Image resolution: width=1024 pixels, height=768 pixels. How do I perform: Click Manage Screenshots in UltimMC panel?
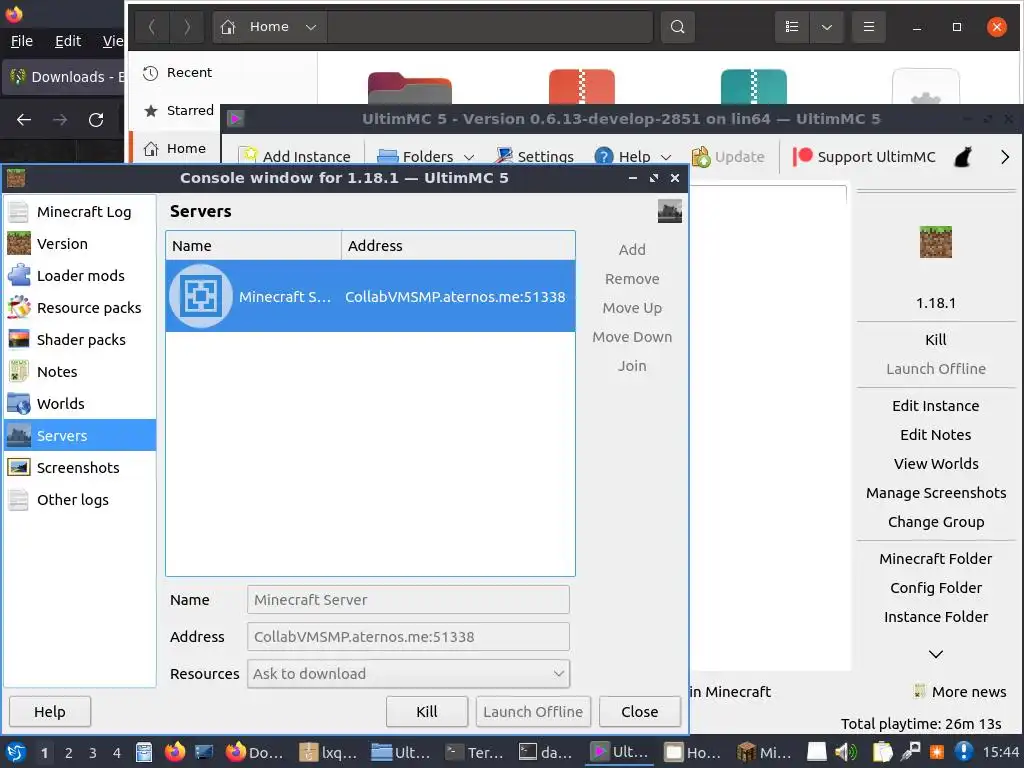(935, 493)
